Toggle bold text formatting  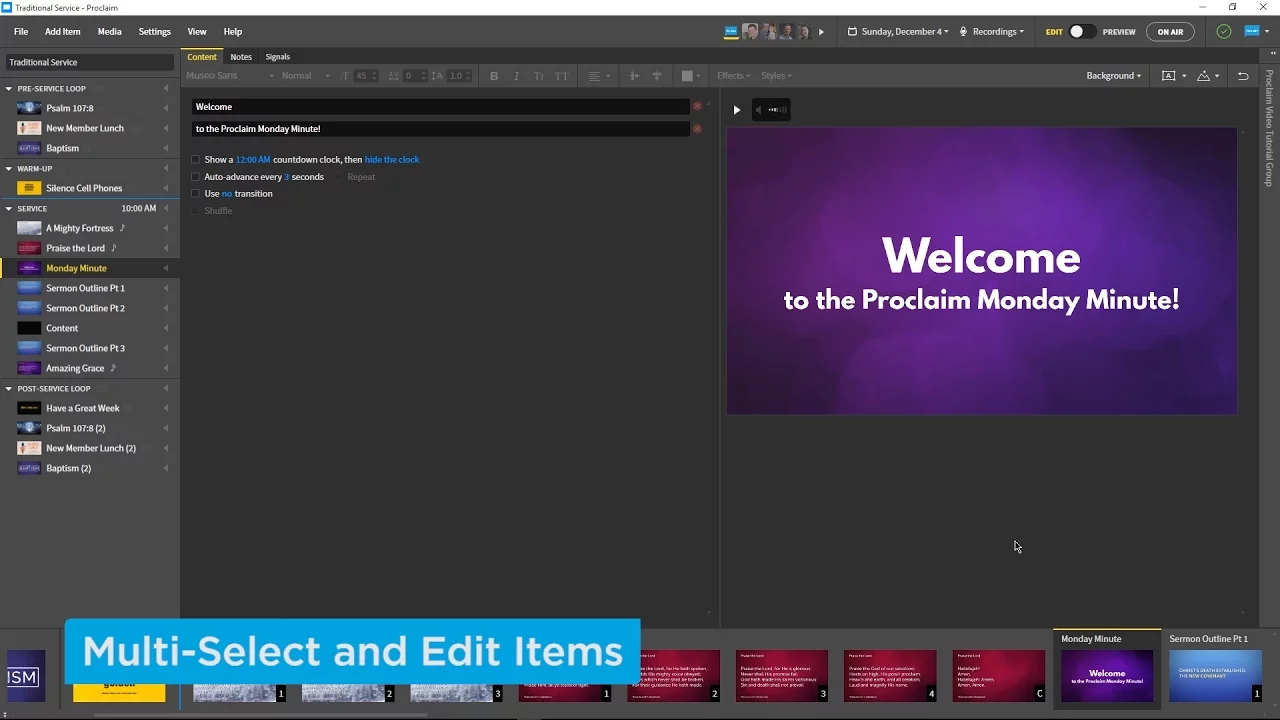tap(494, 76)
